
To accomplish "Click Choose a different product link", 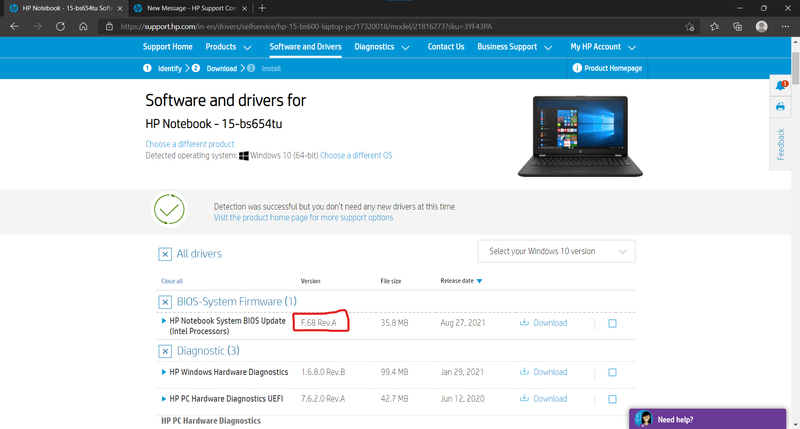I will (x=190, y=144).
